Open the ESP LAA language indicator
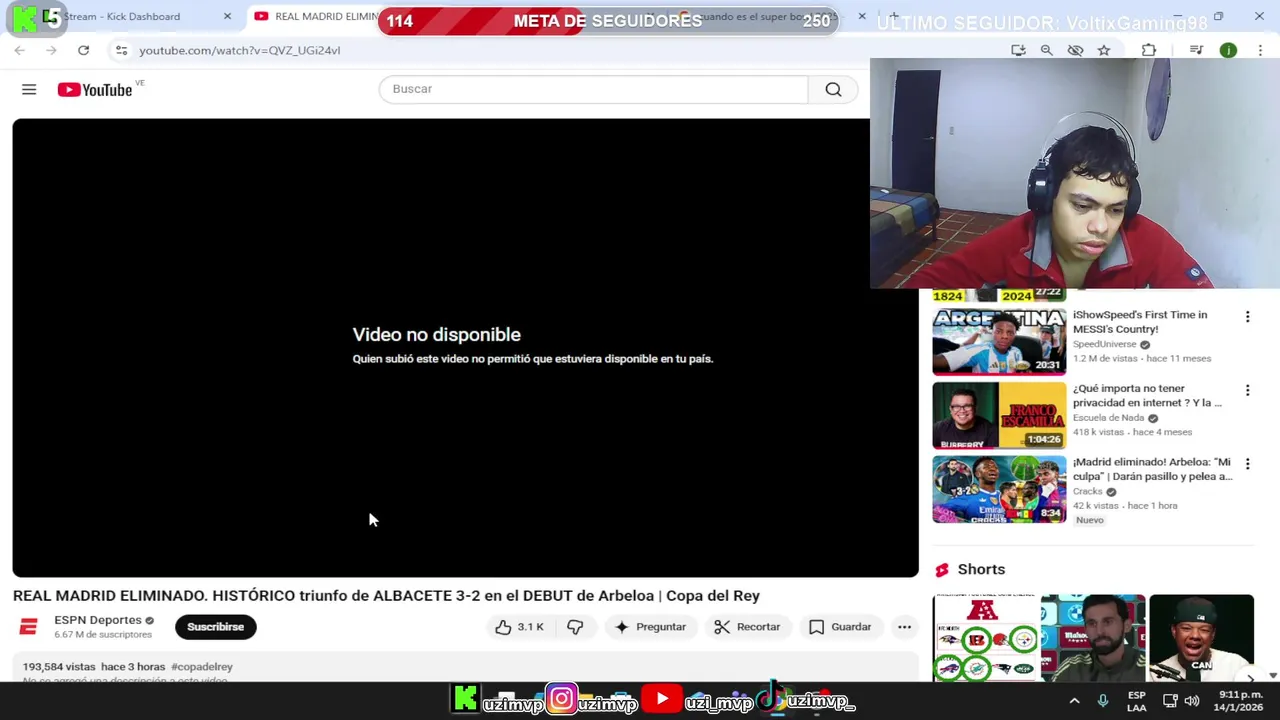Image resolution: width=1280 pixels, height=720 pixels. click(x=1137, y=701)
